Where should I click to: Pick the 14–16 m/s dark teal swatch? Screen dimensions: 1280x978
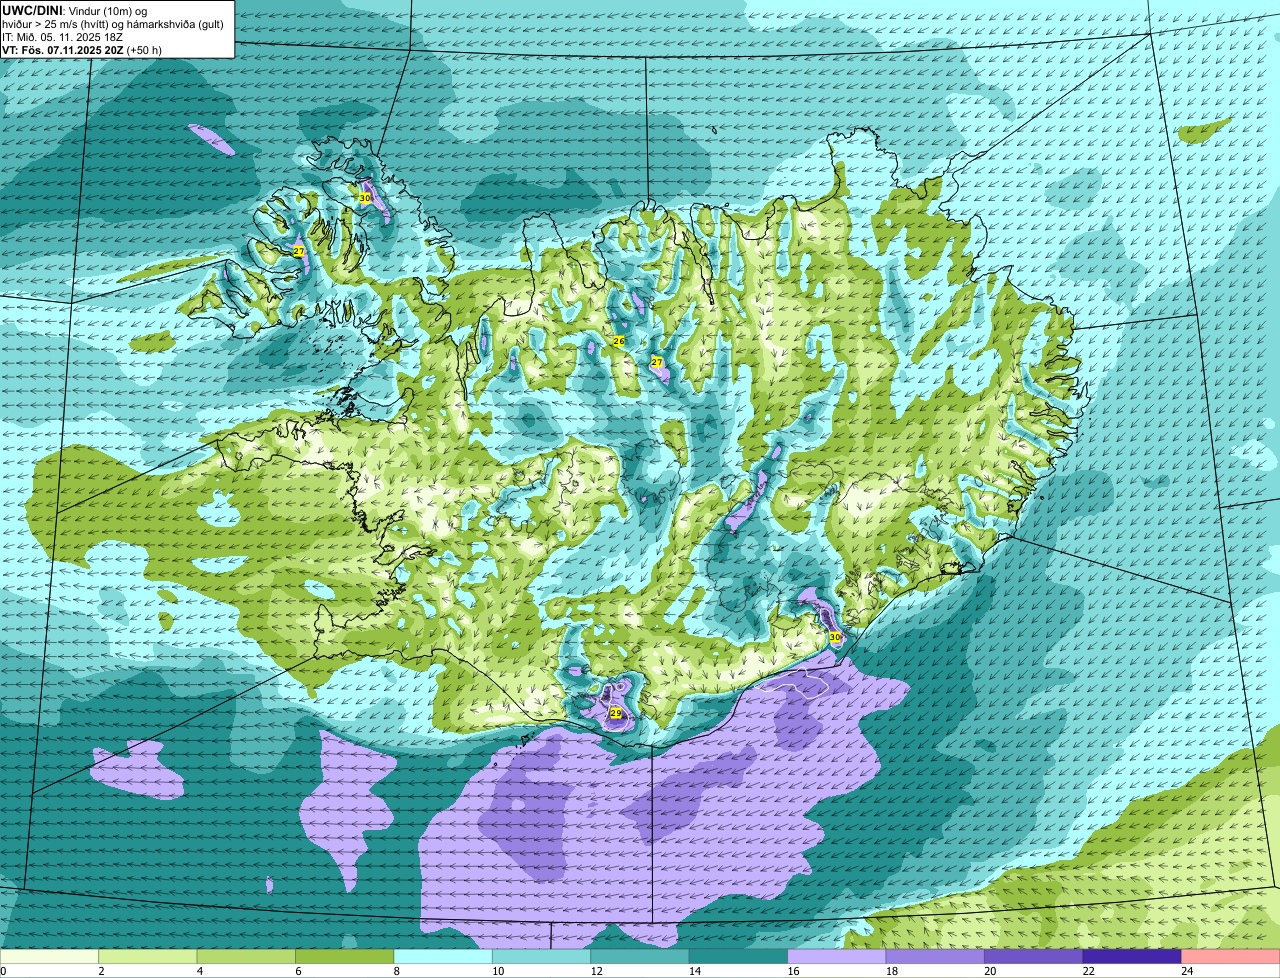point(739,956)
